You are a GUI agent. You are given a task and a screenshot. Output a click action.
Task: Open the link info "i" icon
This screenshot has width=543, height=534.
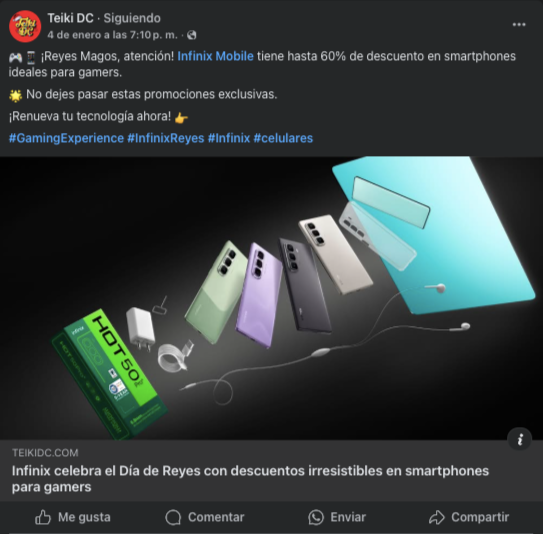519,439
